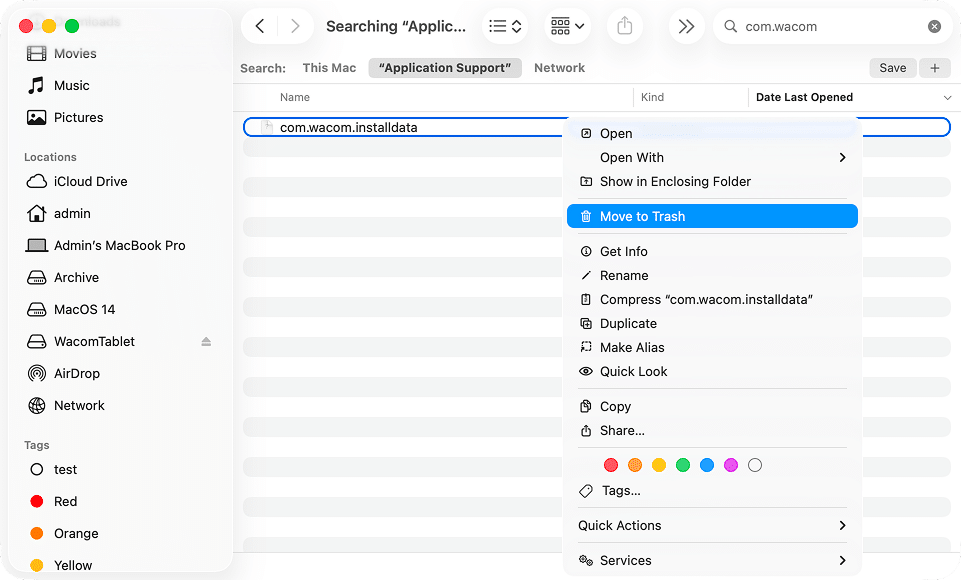
Task: Click the search magnifier icon
Action: point(730,26)
